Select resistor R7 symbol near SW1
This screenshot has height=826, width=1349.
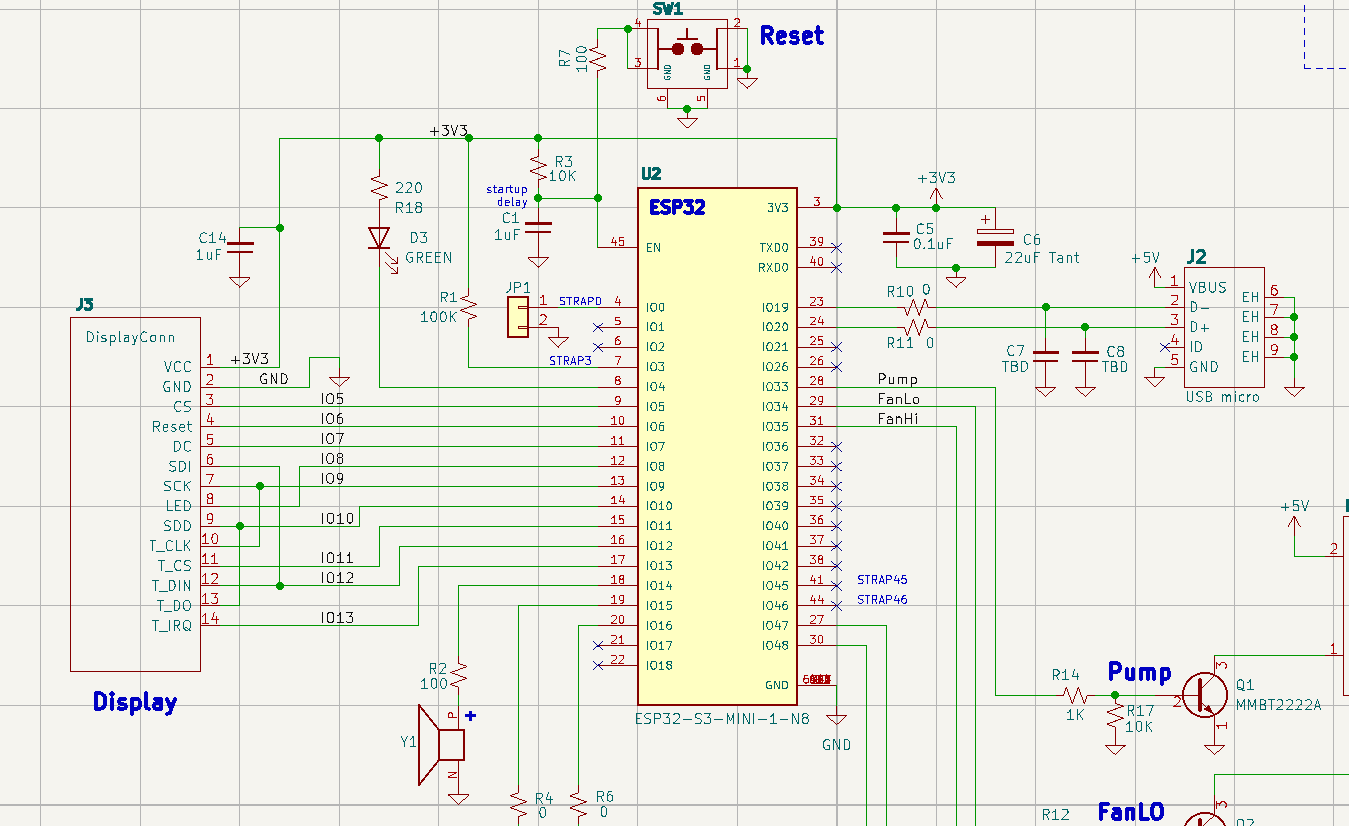[x=598, y=57]
